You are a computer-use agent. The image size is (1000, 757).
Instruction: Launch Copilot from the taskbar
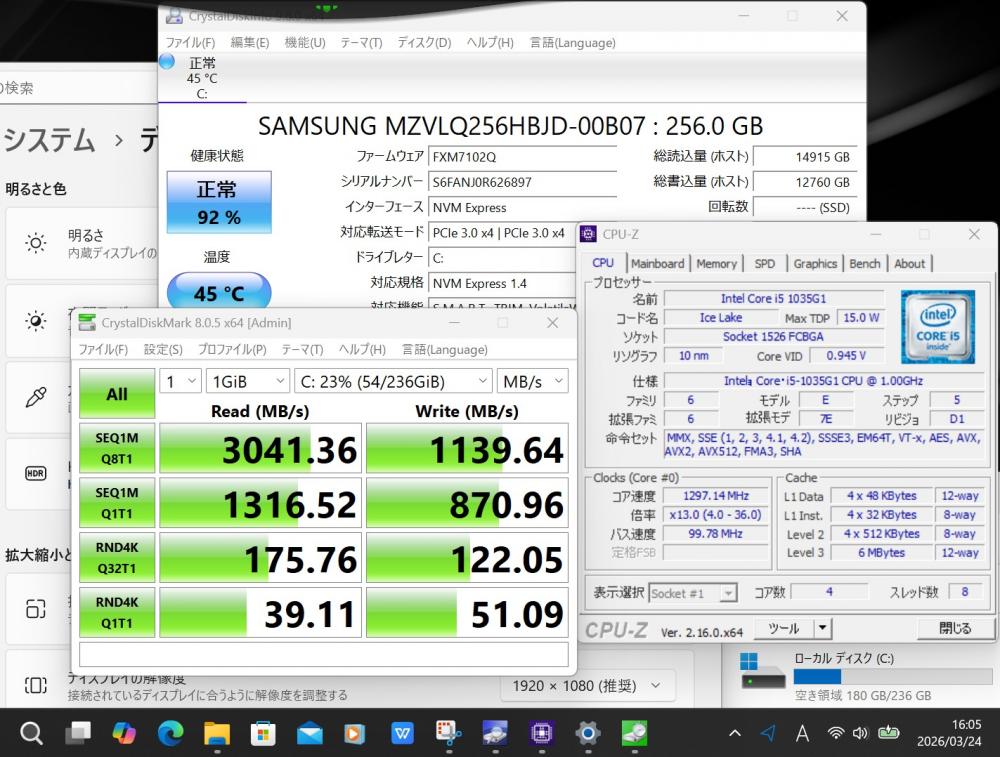[x=124, y=733]
